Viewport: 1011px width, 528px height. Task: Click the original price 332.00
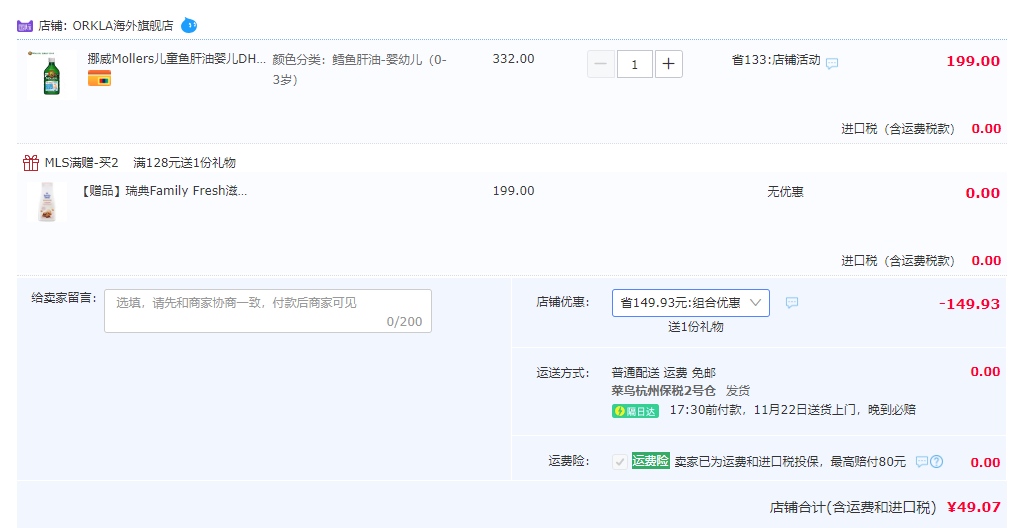click(x=513, y=59)
